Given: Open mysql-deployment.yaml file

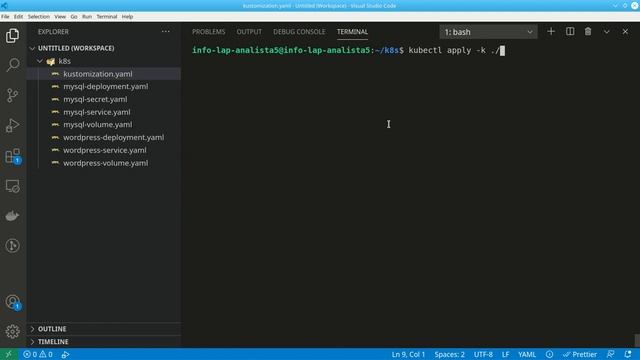Looking at the screenshot, I should pos(105,87).
